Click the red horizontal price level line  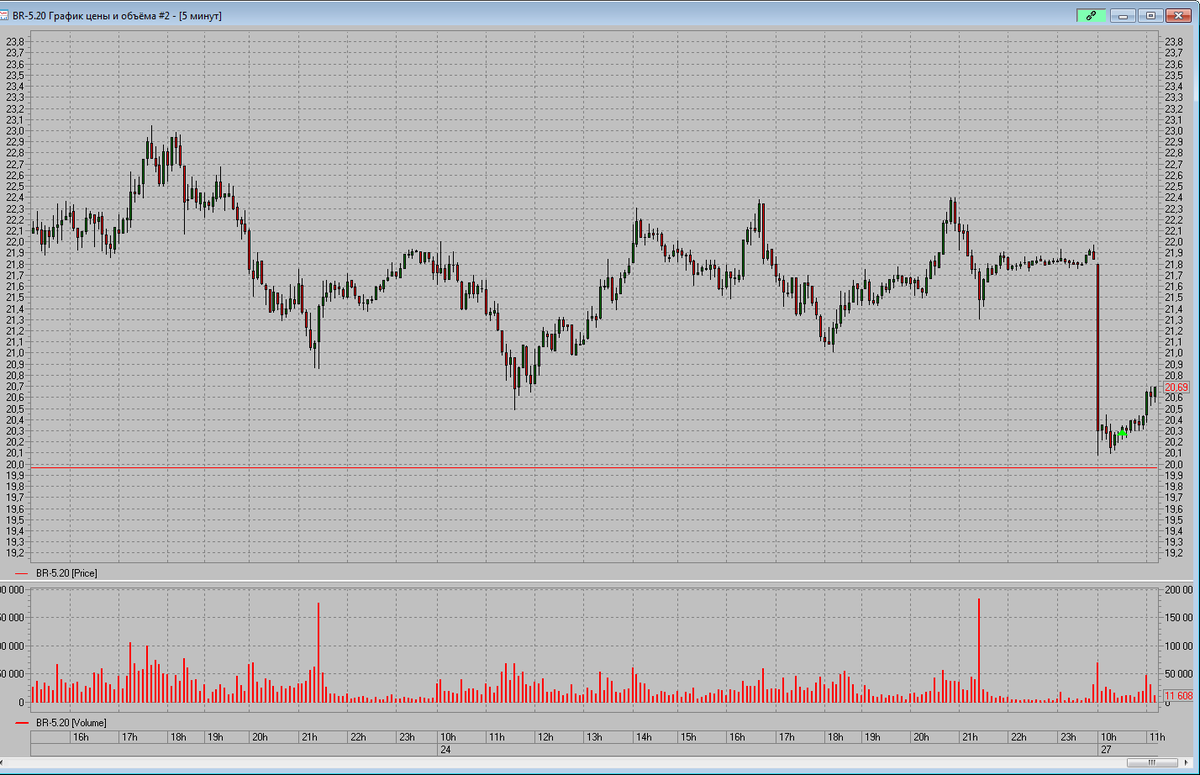coord(595,467)
